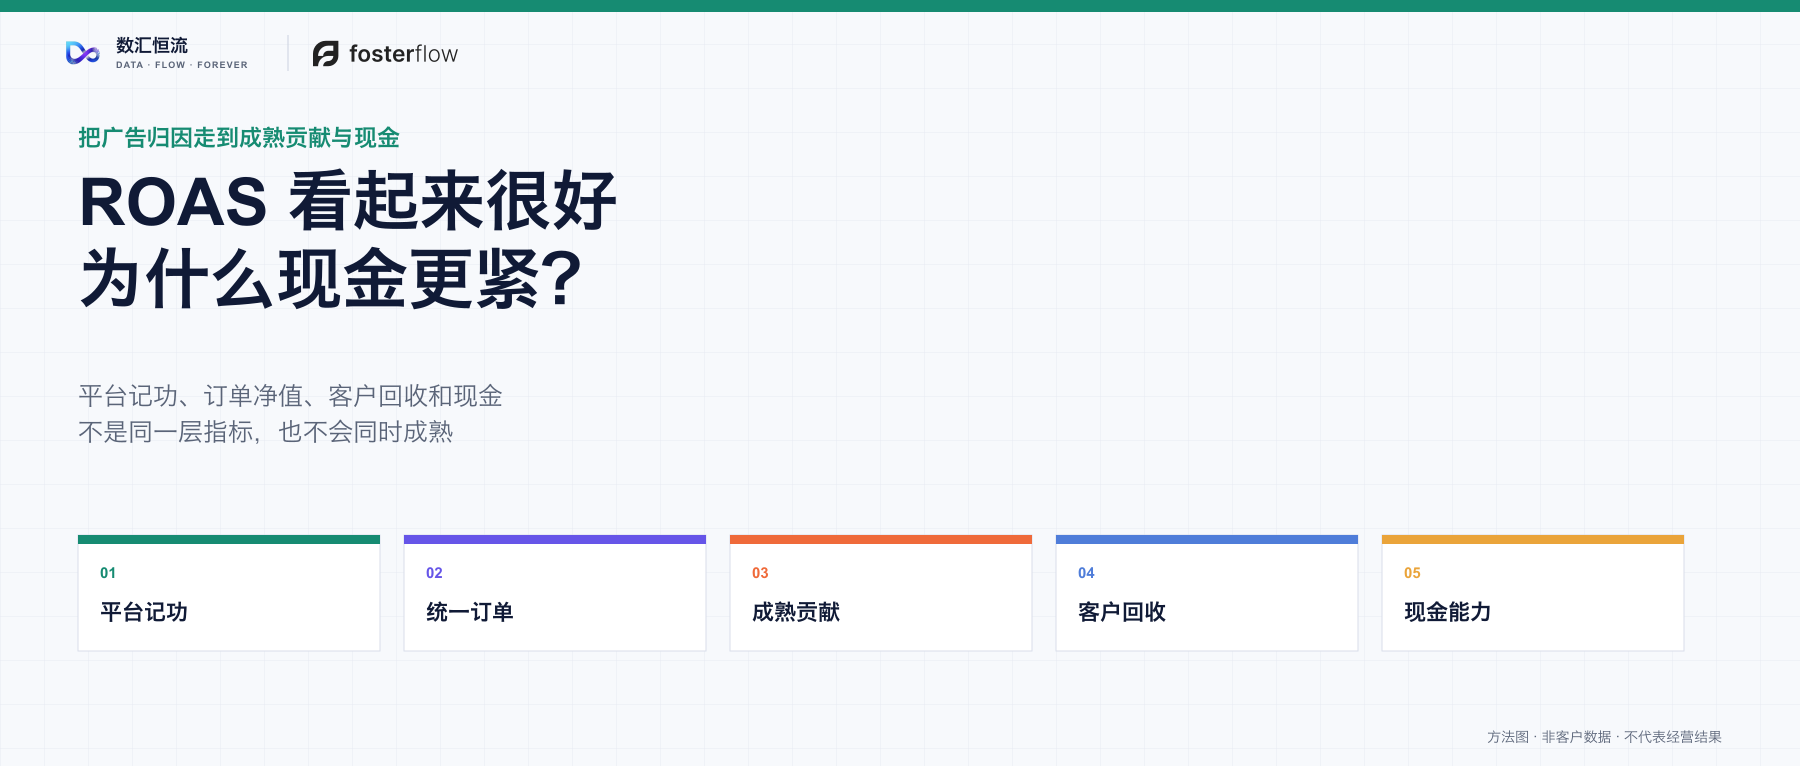Click the headline line 为什么现金更紧?
The image size is (1800, 766).
331,279
